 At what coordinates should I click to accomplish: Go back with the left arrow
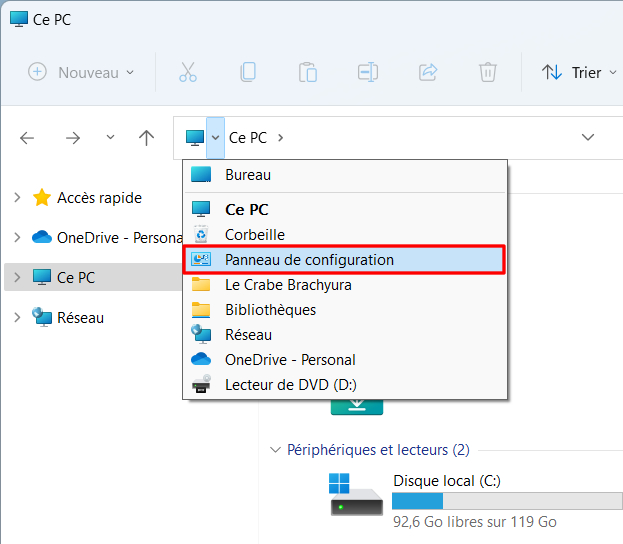pyautogui.click(x=27, y=138)
